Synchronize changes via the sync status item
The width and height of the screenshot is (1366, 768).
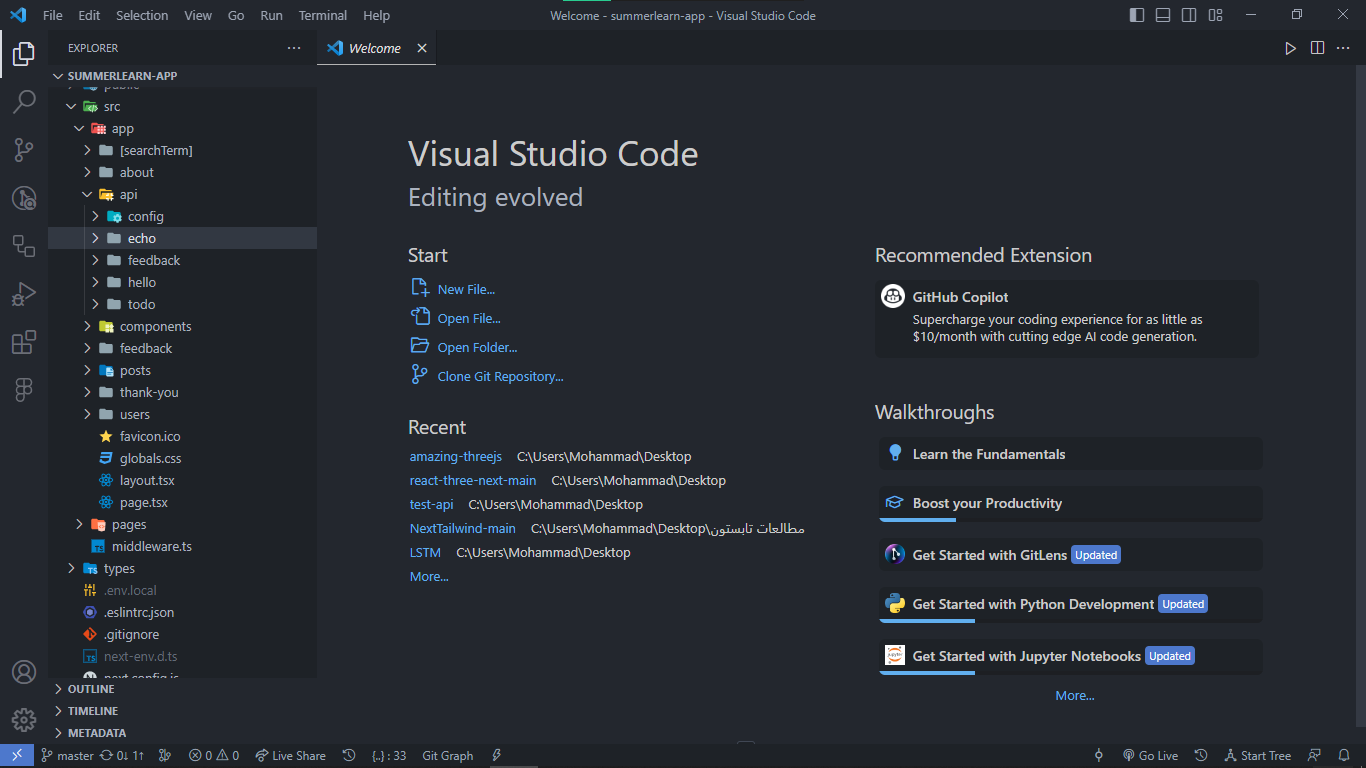122,756
